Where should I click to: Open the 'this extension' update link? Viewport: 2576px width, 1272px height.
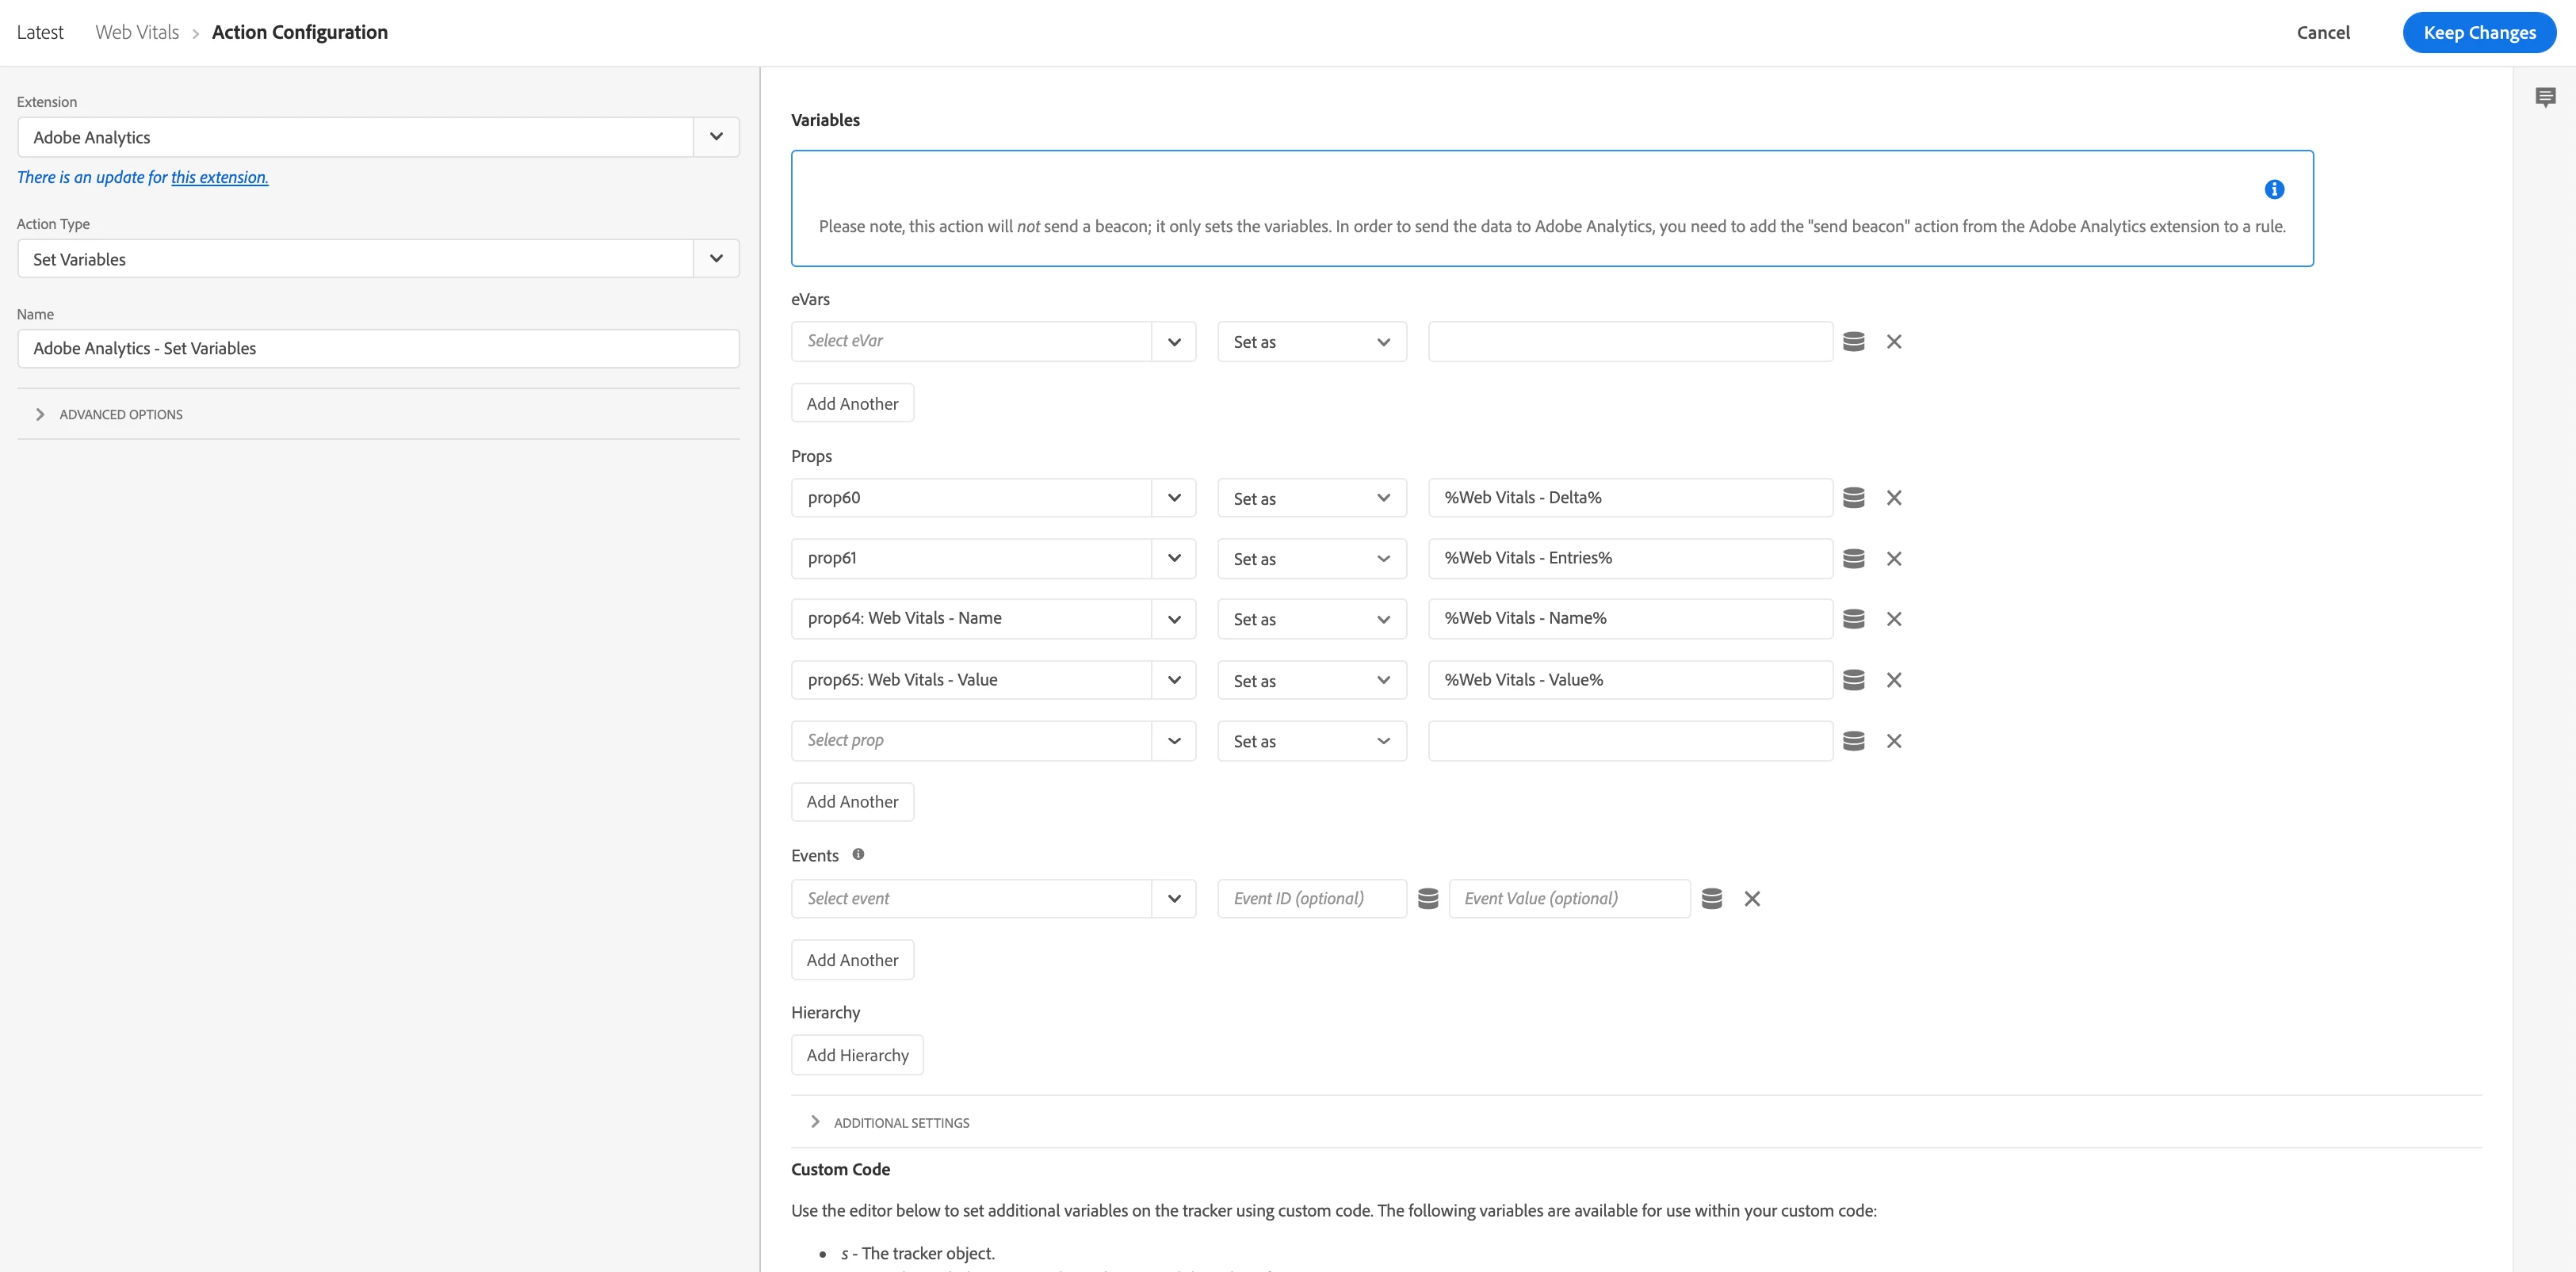(219, 177)
